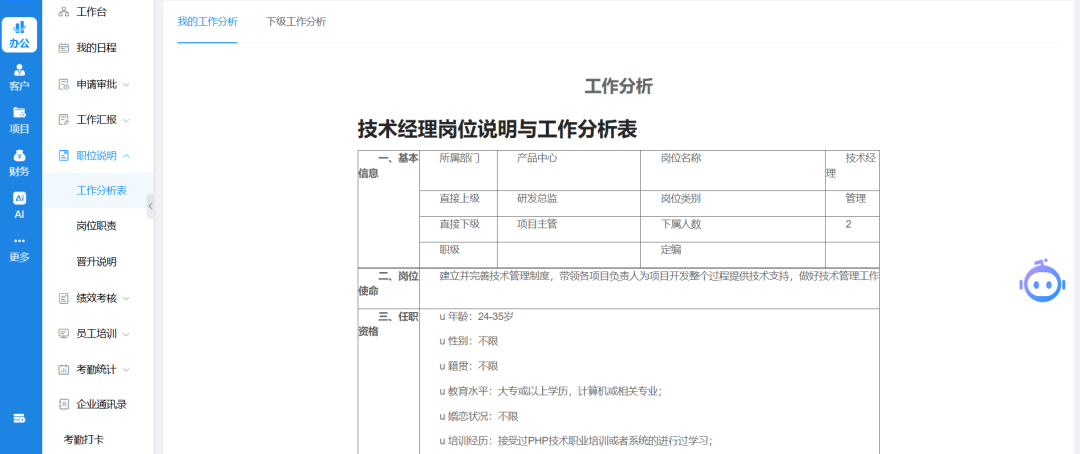This screenshot has height=454, width=1080.
Task: Click the 婚恋状况：不限 line
Action: (x=479, y=416)
